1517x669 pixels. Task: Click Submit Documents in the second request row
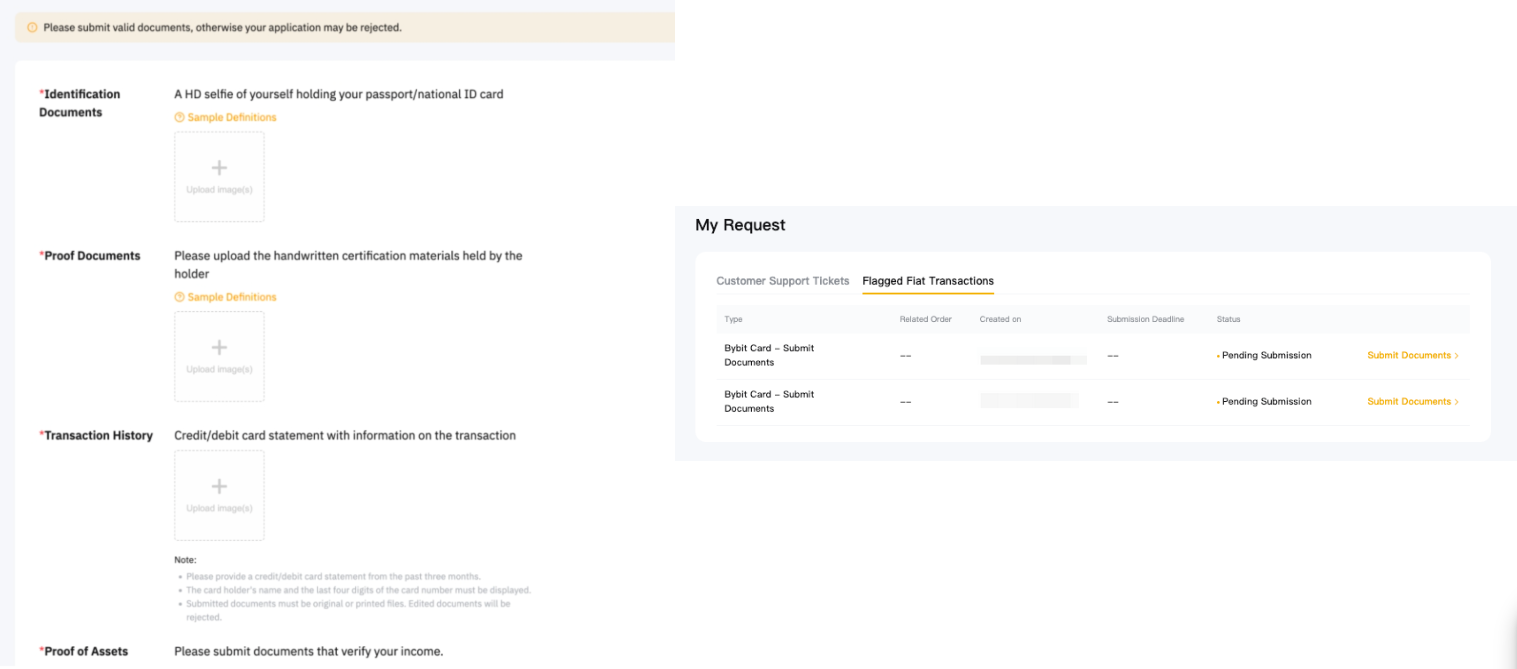1408,402
